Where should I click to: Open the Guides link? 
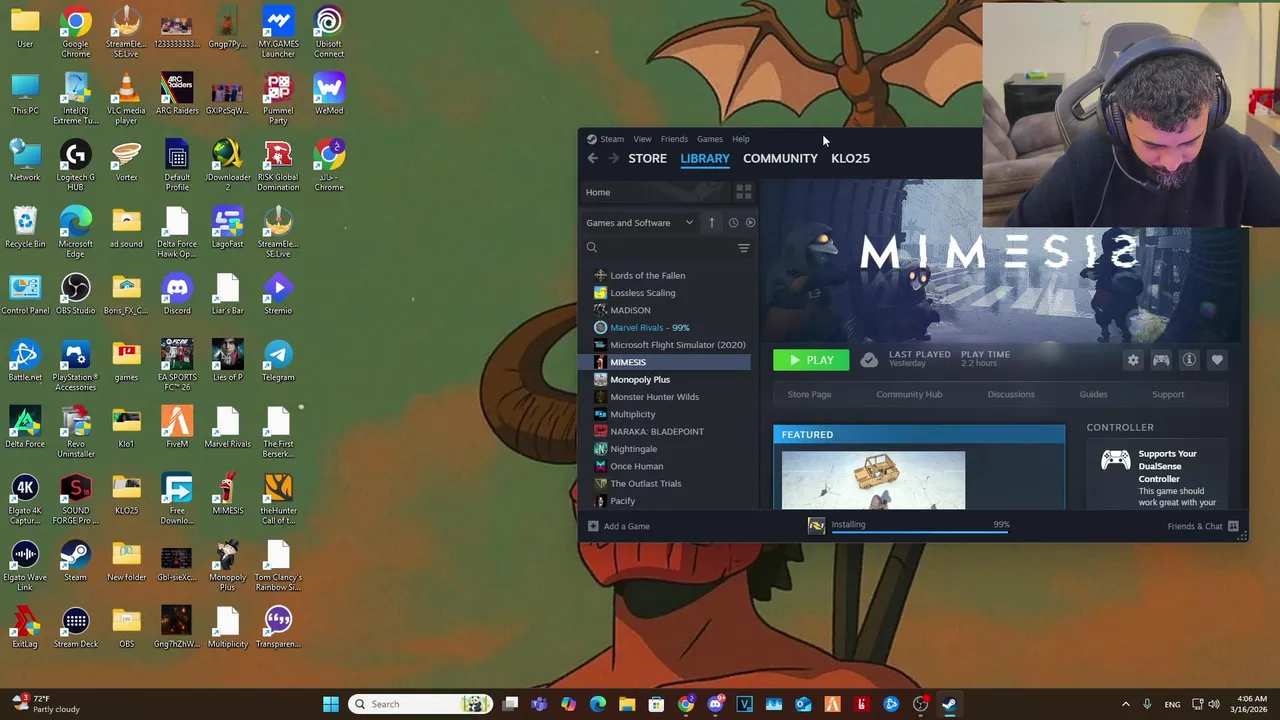[x=1093, y=394]
